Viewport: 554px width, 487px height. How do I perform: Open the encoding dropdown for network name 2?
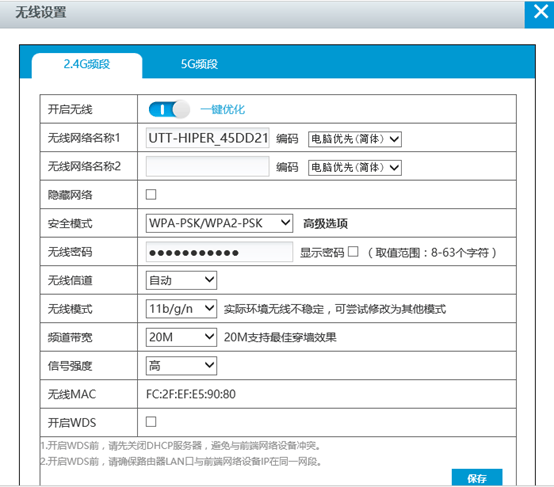355,168
